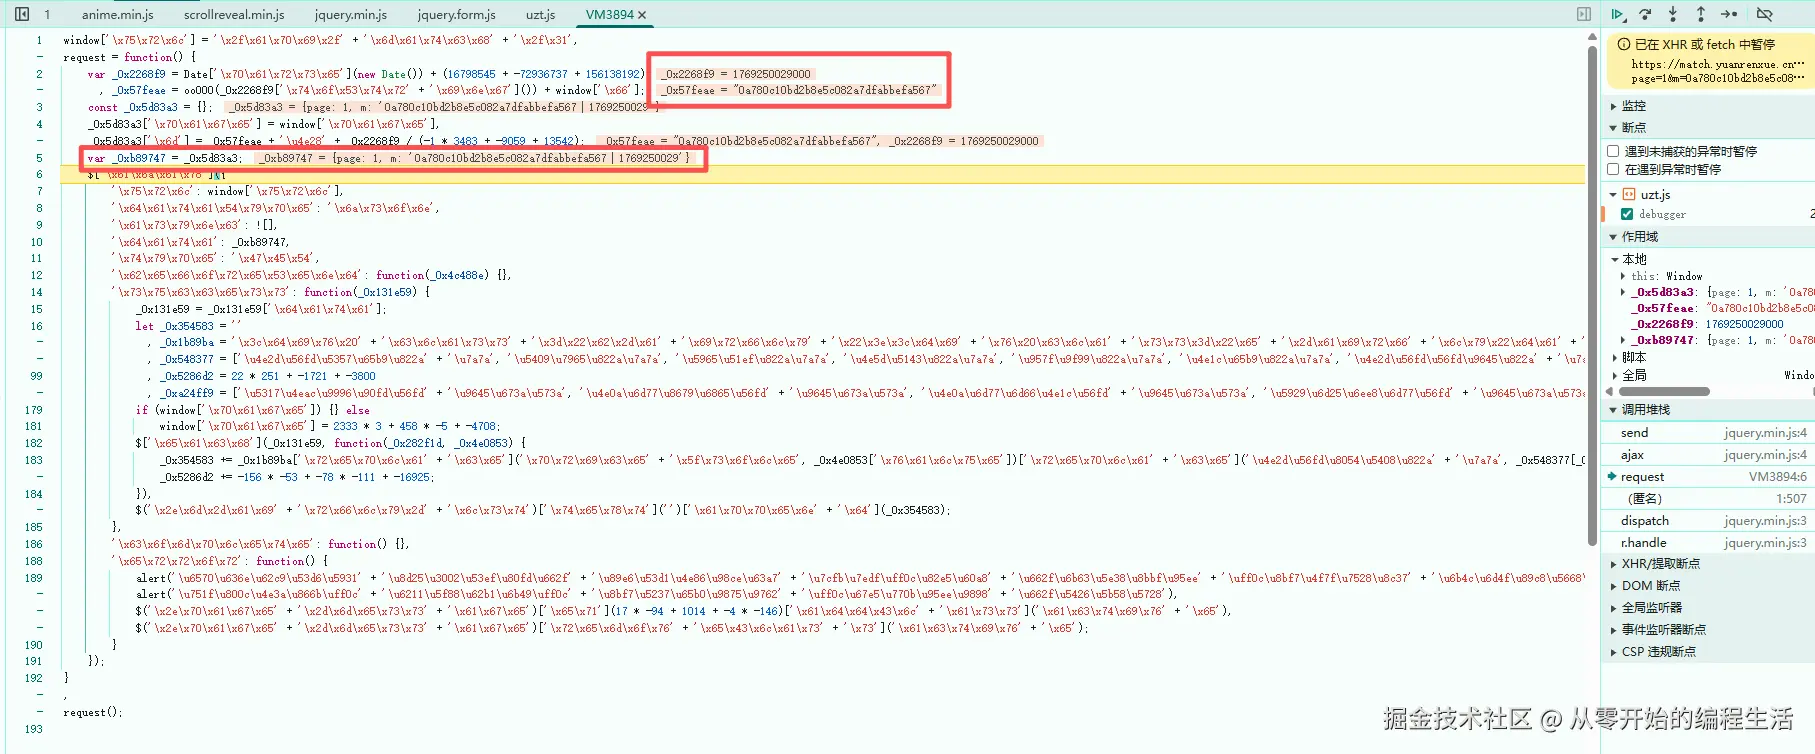The width and height of the screenshot is (1815, 754).
Task: Click the uzt.js file icon in breakpoints
Action: 1629,194
